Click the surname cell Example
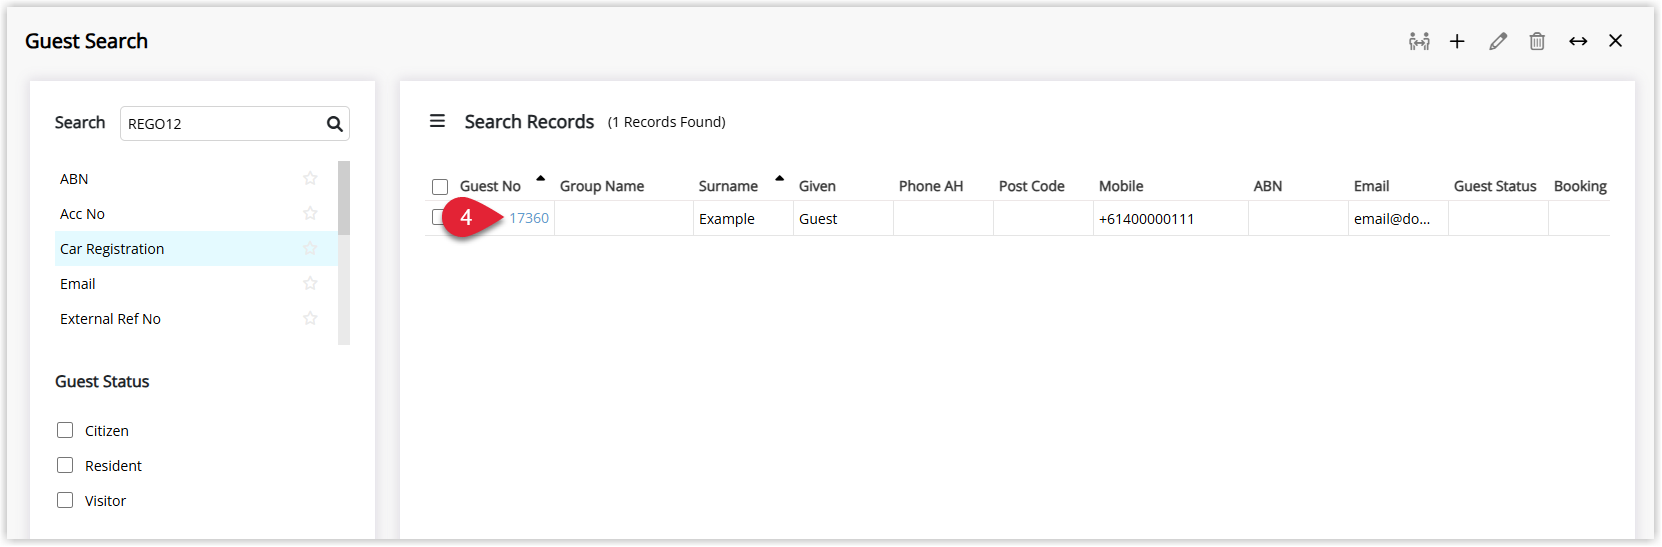1662x547 pixels. pyautogui.click(x=743, y=219)
